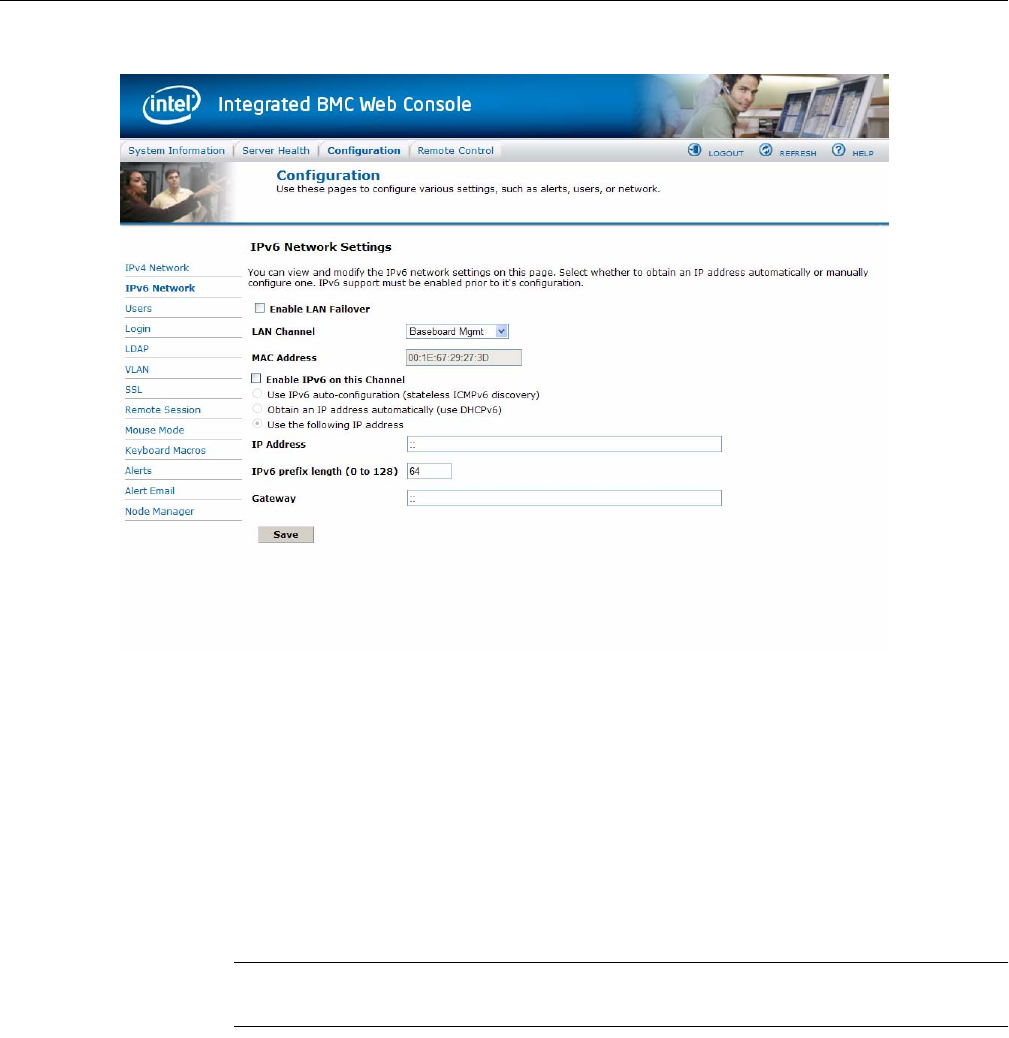The width and height of the screenshot is (1009, 1038).
Task: Open the Keyboard Macros sidebar link
Action: pos(166,450)
